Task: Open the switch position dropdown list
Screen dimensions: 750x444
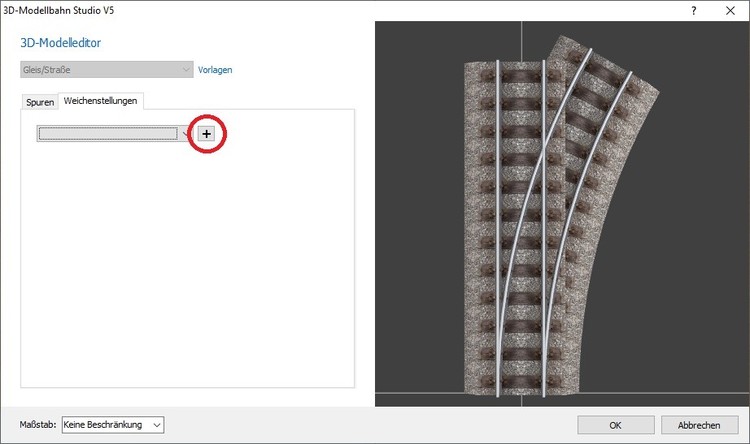Action: point(114,133)
